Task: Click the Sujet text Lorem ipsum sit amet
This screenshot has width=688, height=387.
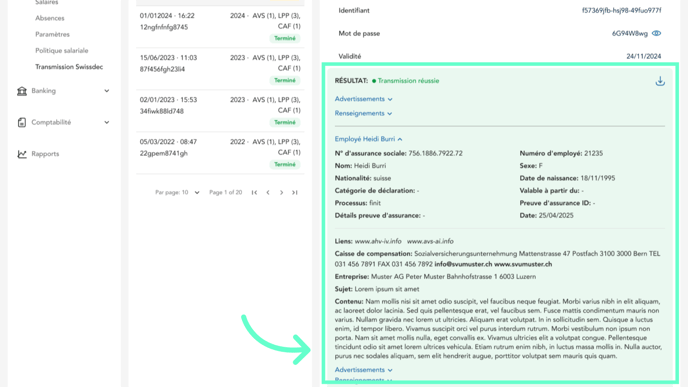Action: 387,289
